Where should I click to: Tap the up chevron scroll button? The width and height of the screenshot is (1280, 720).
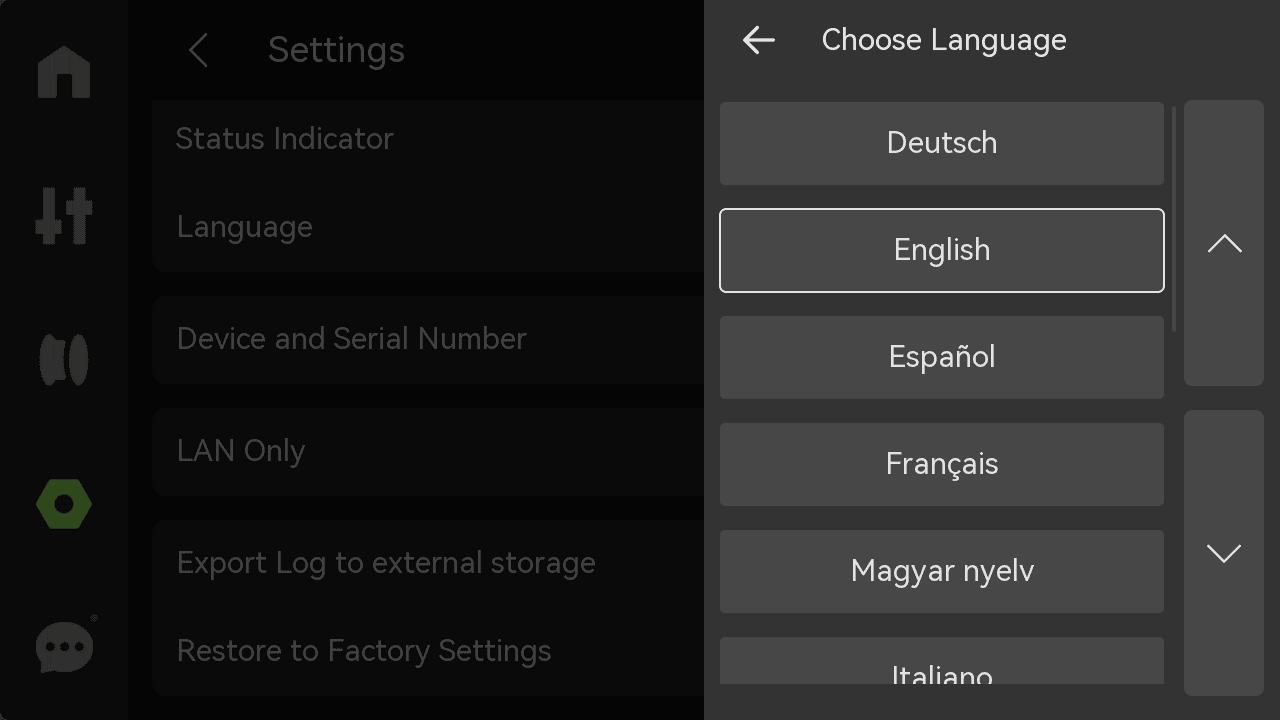pyautogui.click(x=1224, y=243)
